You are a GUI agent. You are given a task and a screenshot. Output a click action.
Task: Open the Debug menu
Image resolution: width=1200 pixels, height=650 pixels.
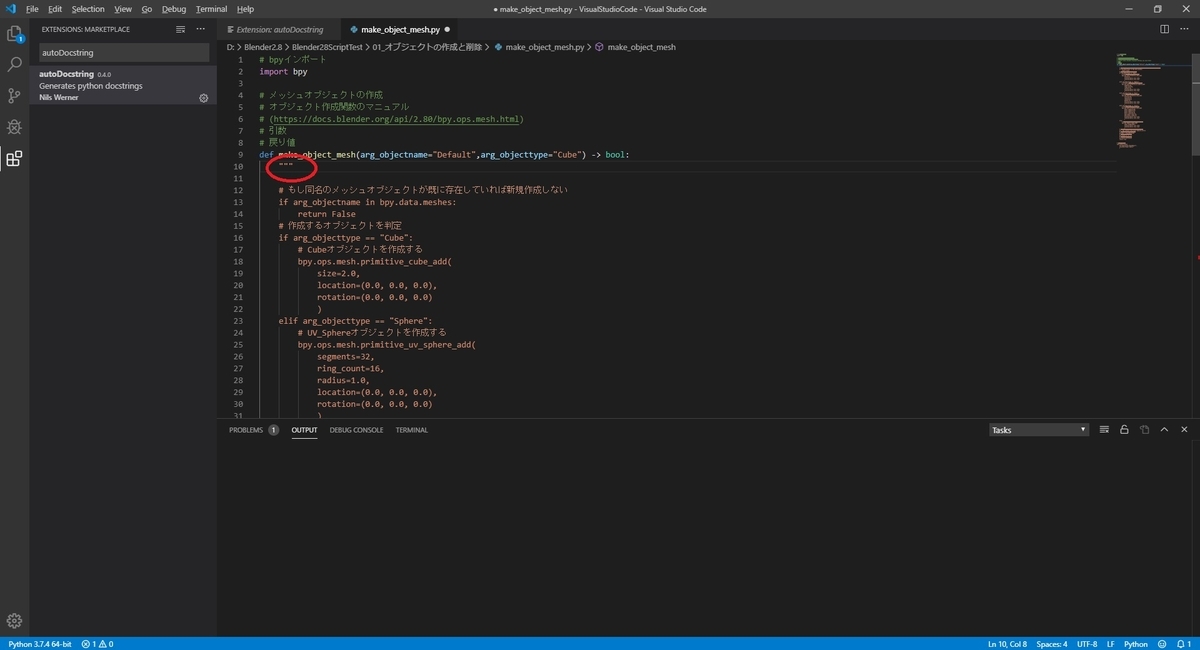174,9
